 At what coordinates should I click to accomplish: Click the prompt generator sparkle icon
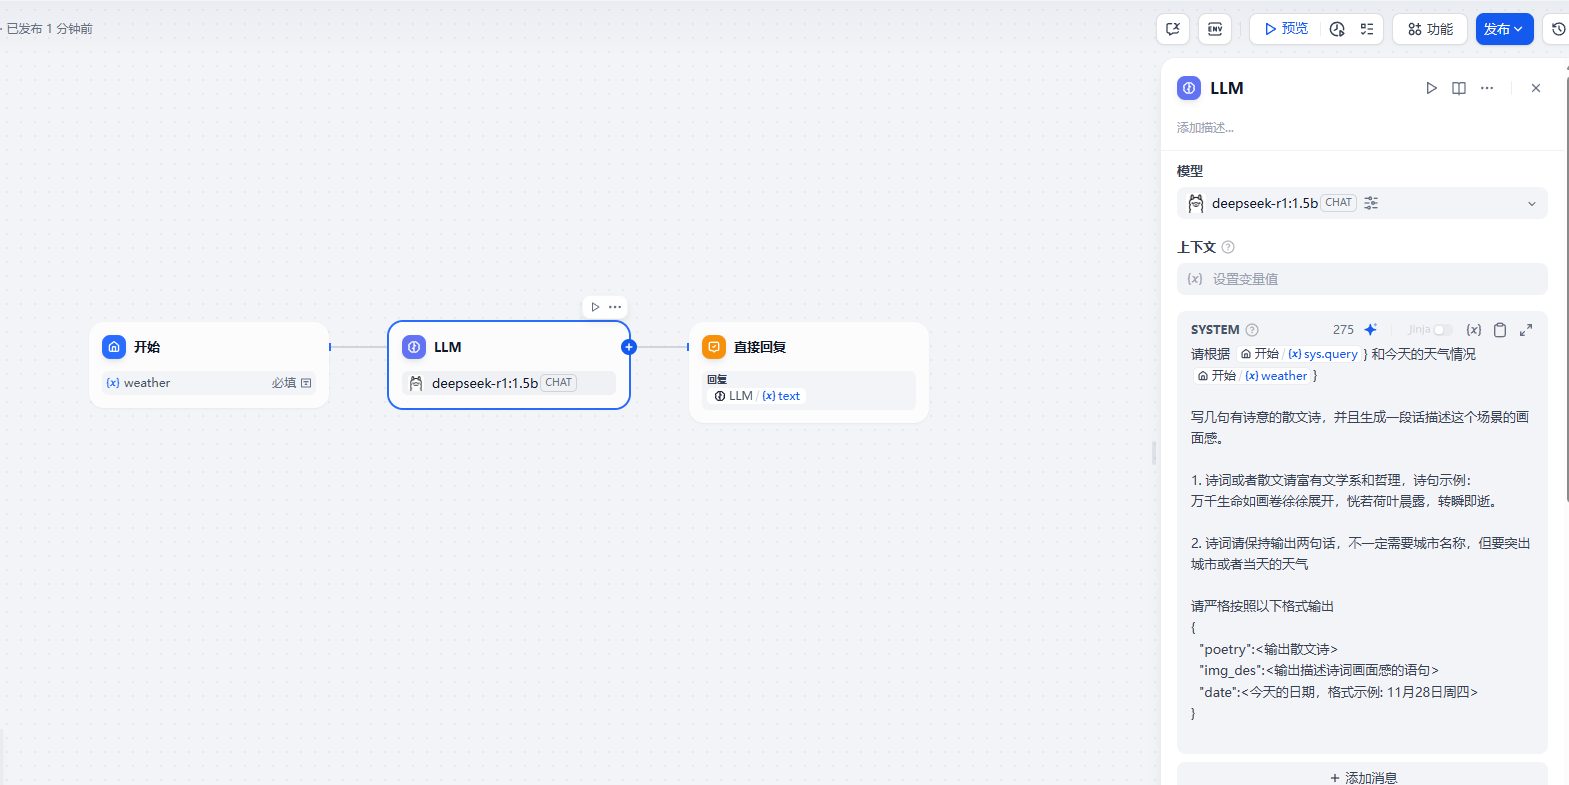[x=1370, y=330]
